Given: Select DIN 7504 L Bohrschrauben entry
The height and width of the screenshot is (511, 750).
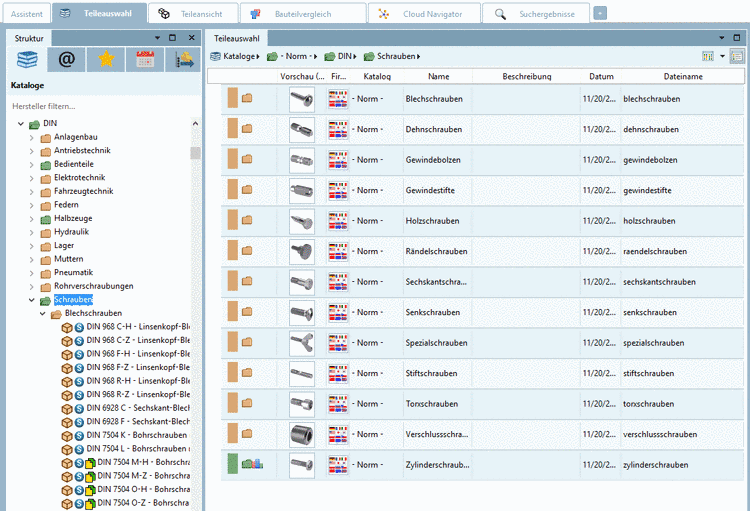Looking at the screenshot, I should coord(138,449).
